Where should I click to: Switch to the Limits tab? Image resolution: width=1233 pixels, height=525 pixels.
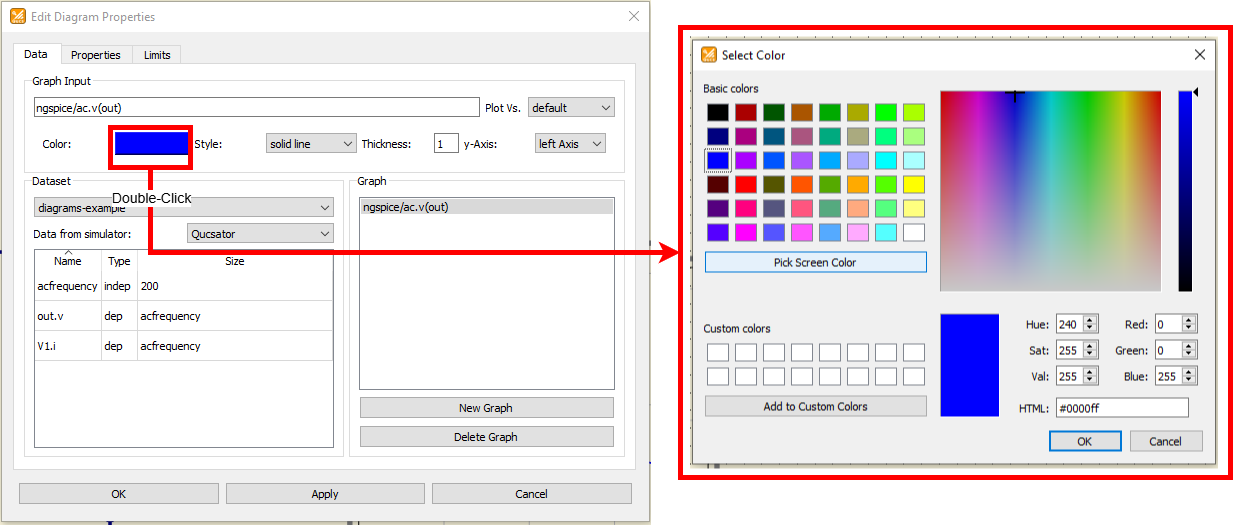tap(157, 55)
